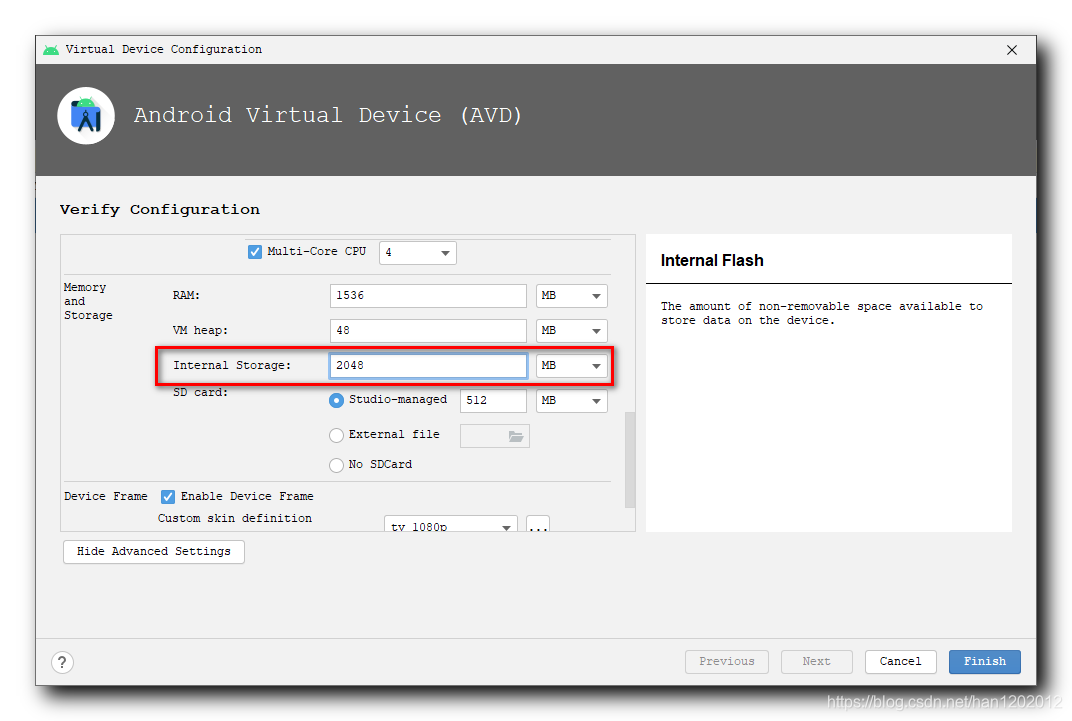This screenshot has width=1072, height=721.
Task: Open the VM heap unit dropdown
Action: tap(572, 331)
